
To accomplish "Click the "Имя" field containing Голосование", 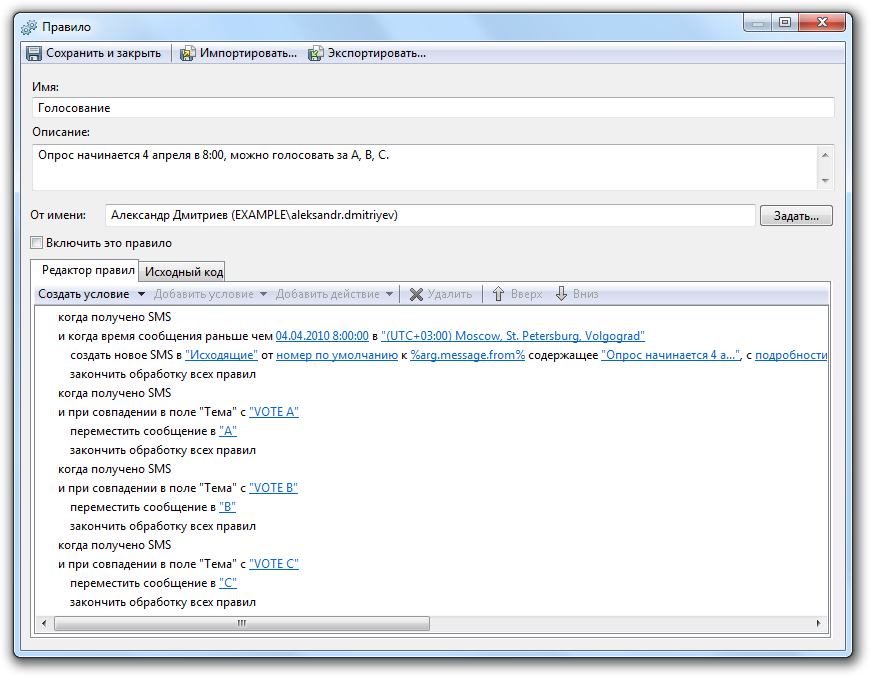I will click(x=433, y=107).
